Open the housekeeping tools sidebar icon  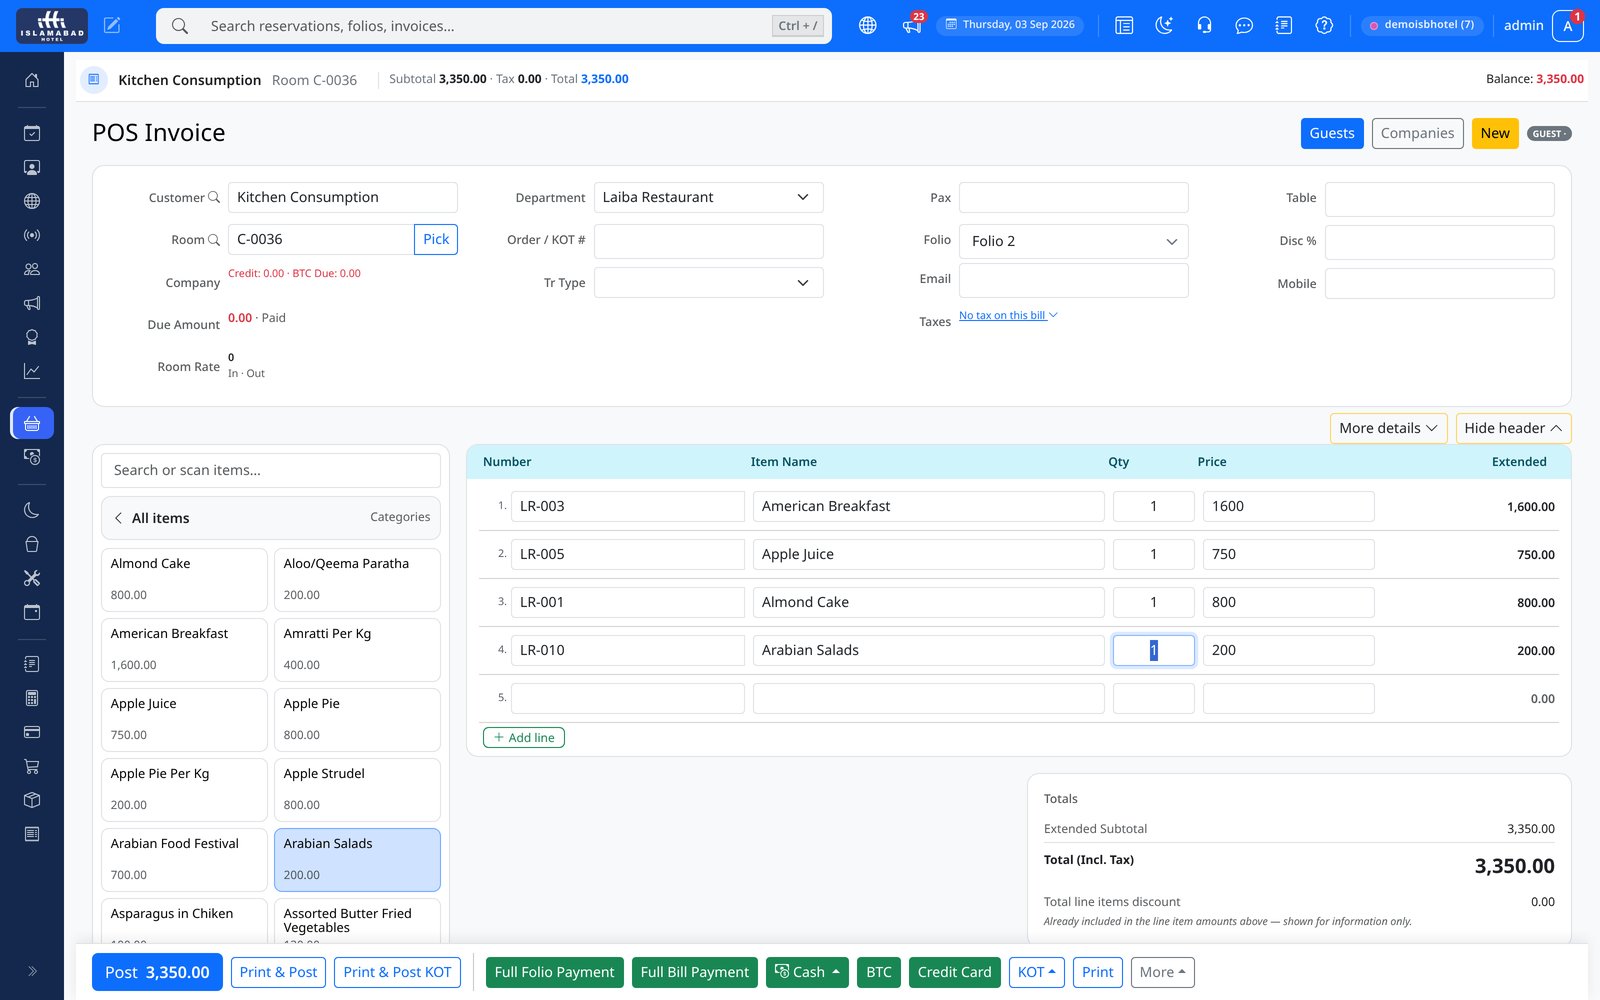(32, 578)
